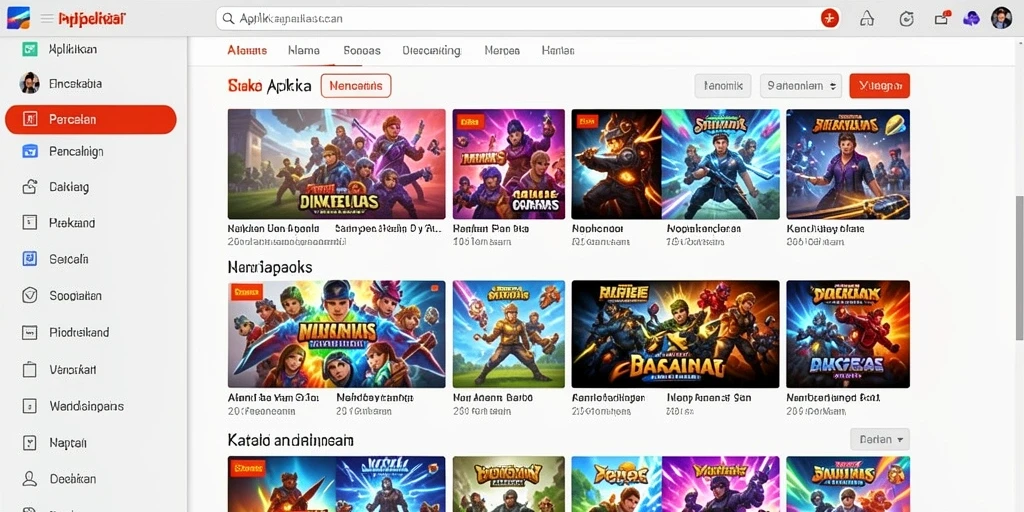Open the user profile avatar

(1001, 18)
